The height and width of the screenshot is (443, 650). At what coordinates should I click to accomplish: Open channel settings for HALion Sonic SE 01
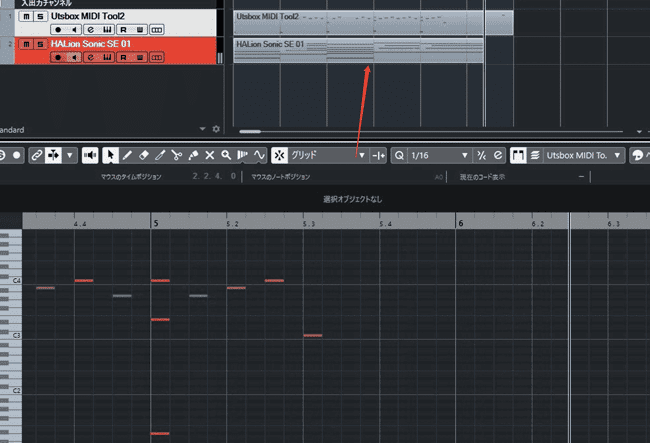pyautogui.click(x=90, y=57)
